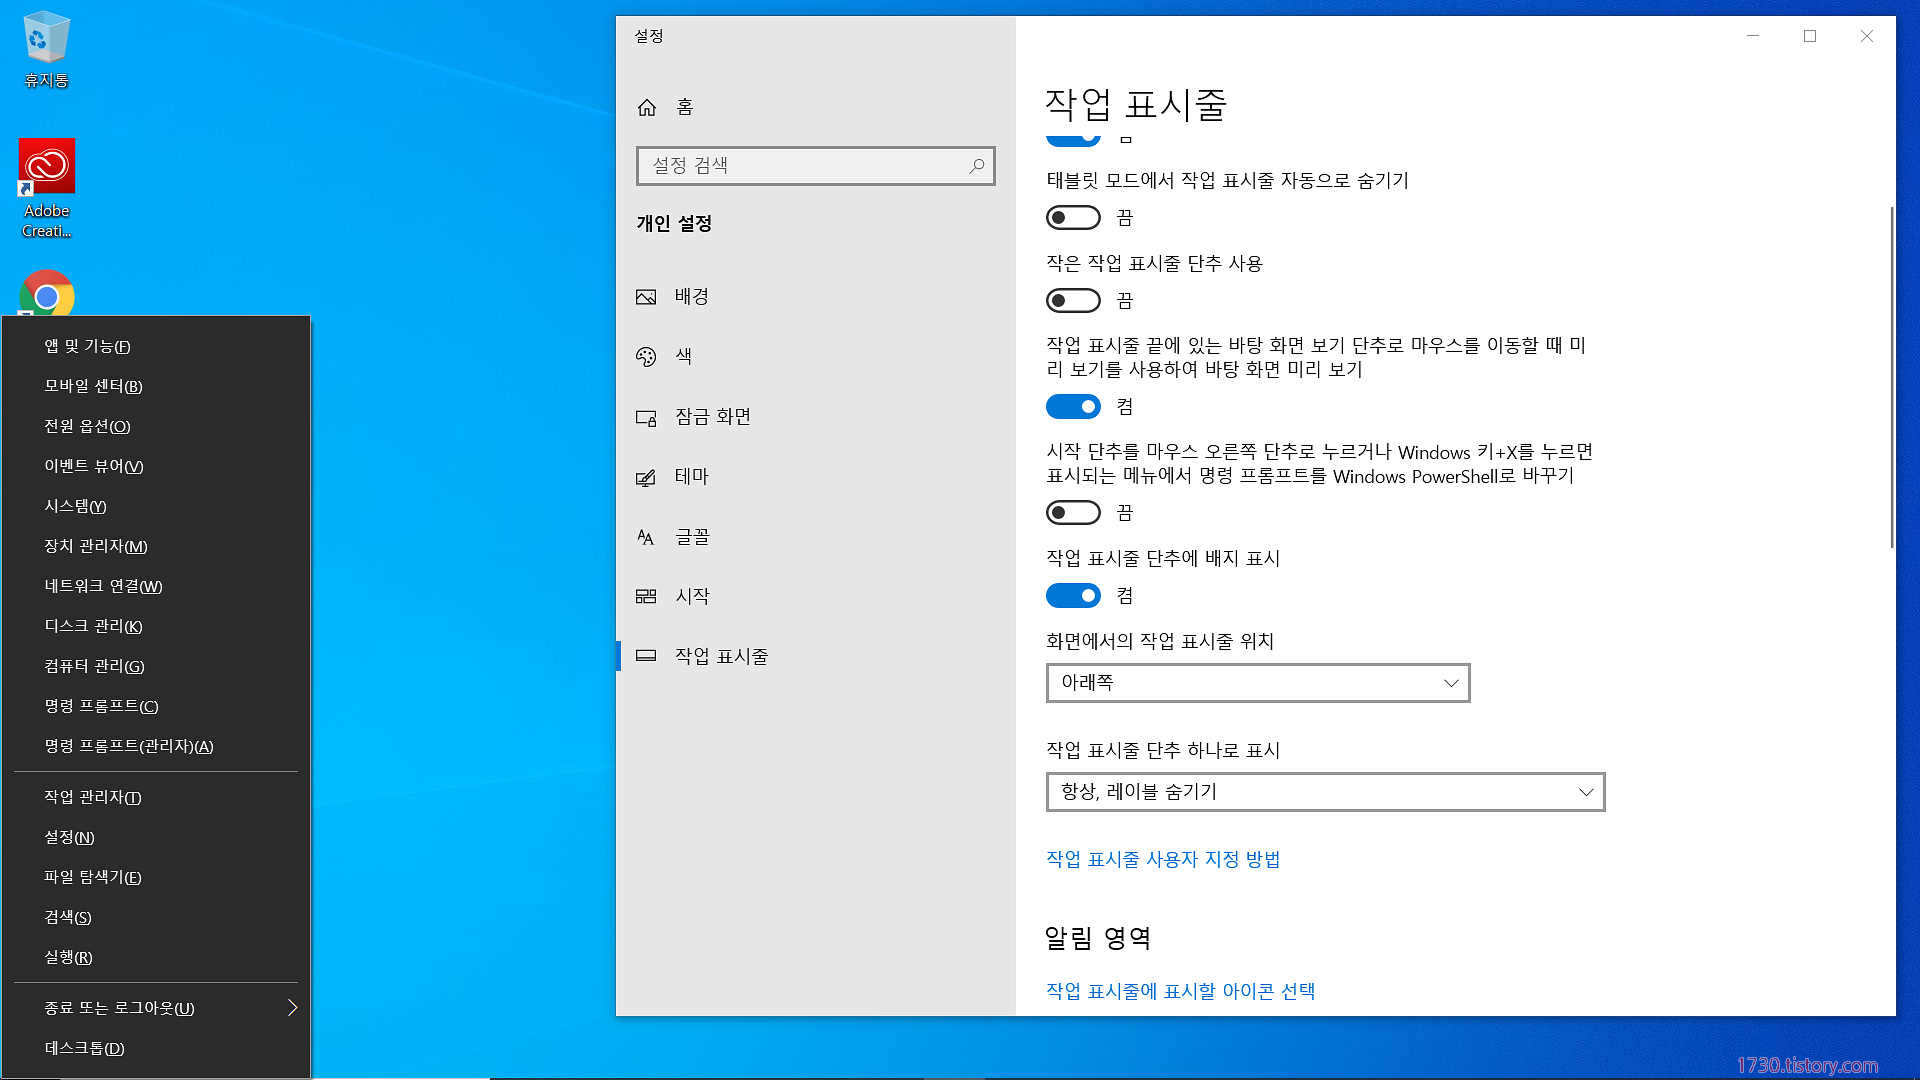Expand the 종료 또는 로그아웃 submenu arrow

[292, 1008]
